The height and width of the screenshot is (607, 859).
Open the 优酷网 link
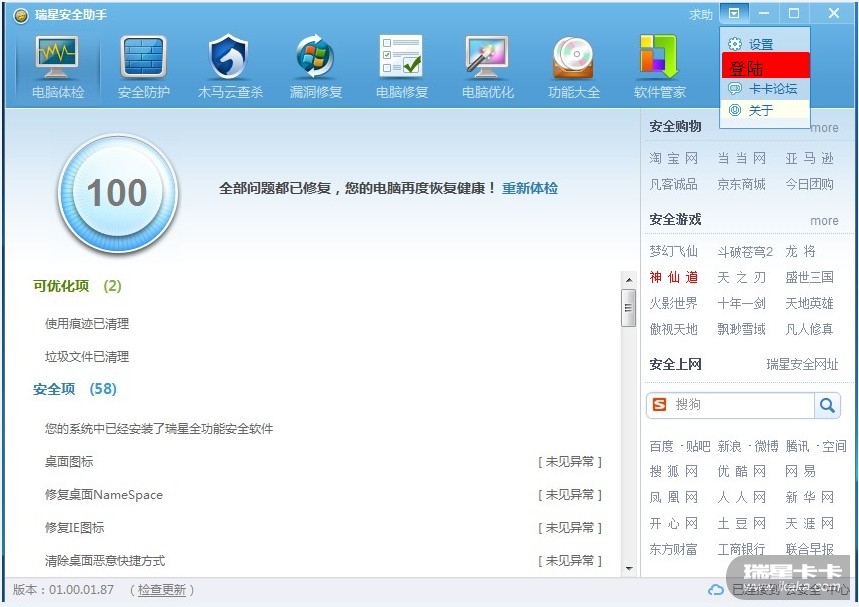[x=741, y=471]
